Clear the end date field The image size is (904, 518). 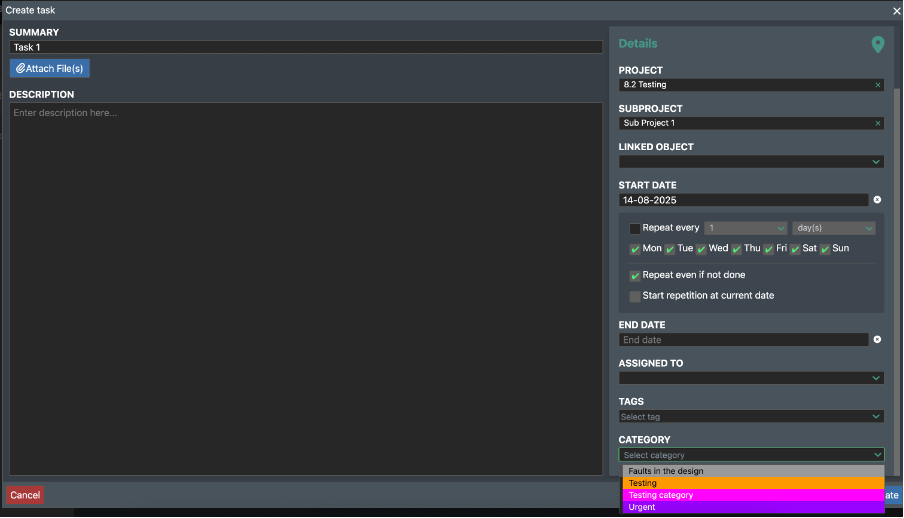tap(877, 339)
